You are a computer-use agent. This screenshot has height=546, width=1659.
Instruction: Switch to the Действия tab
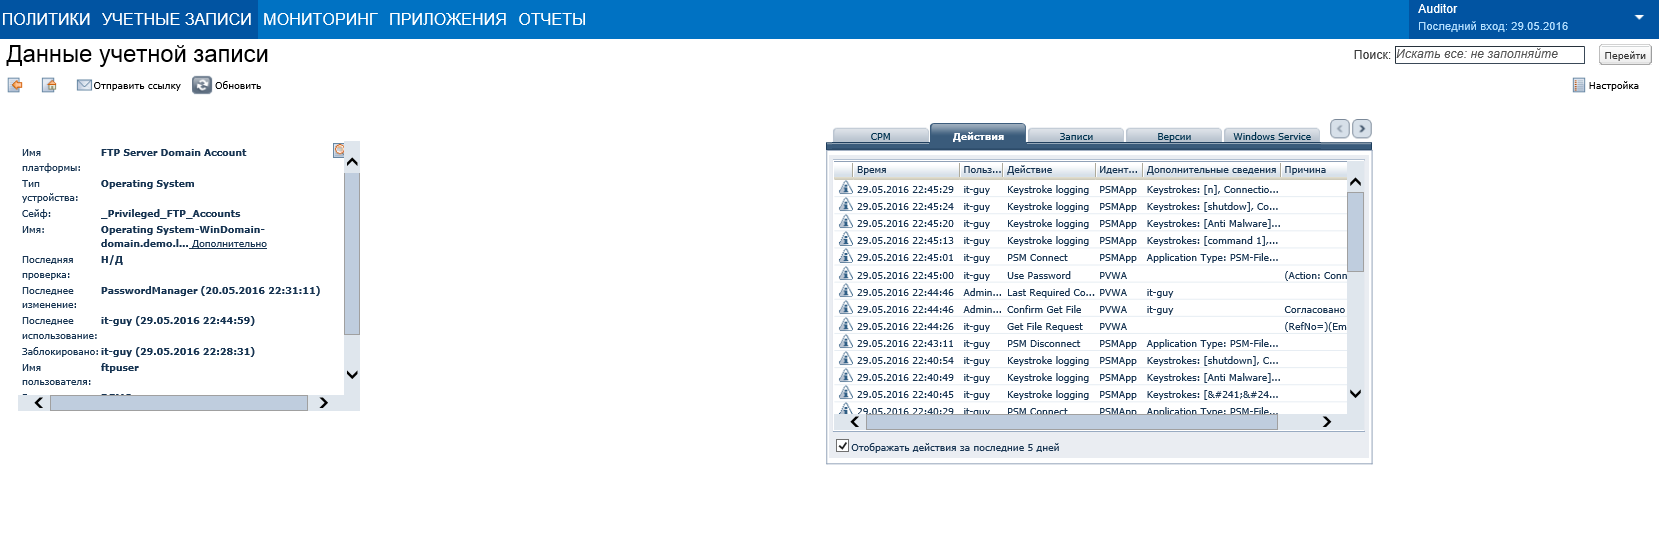tap(978, 135)
